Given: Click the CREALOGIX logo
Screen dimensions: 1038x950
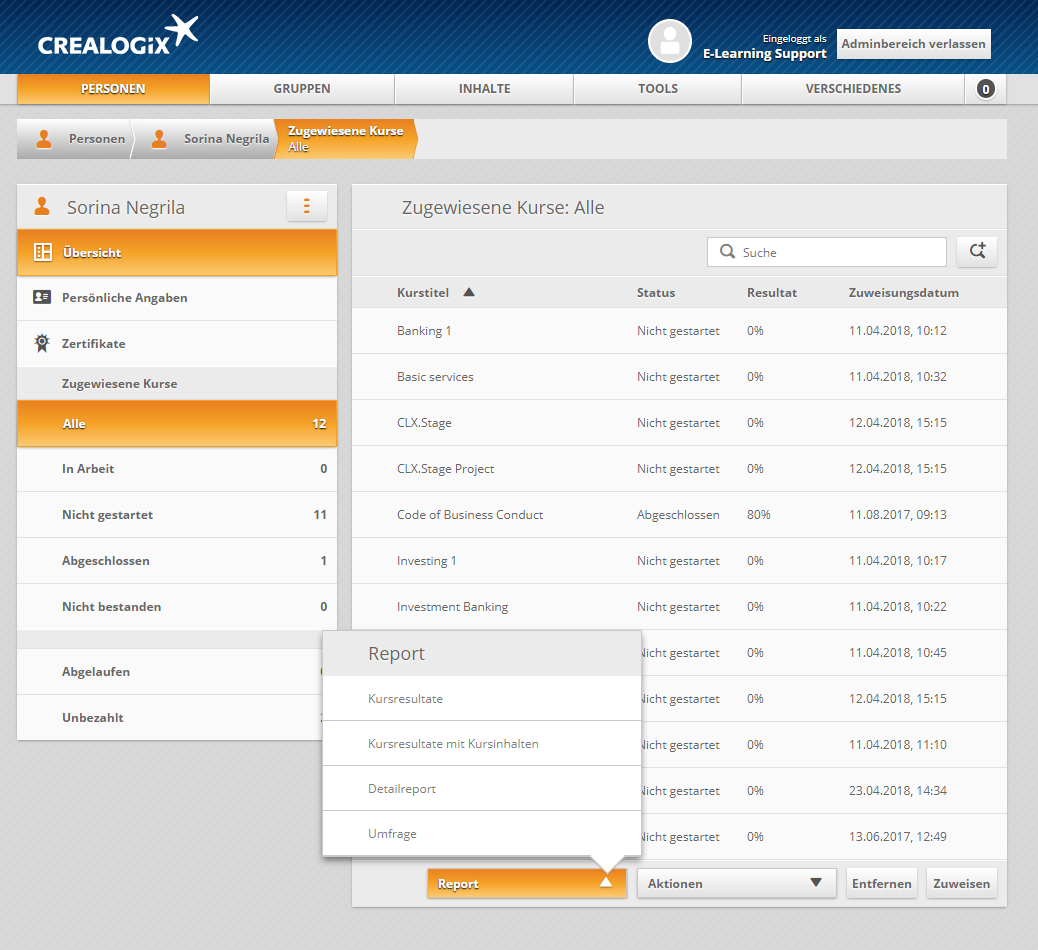Looking at the screenshot, I should pos(118,37).
